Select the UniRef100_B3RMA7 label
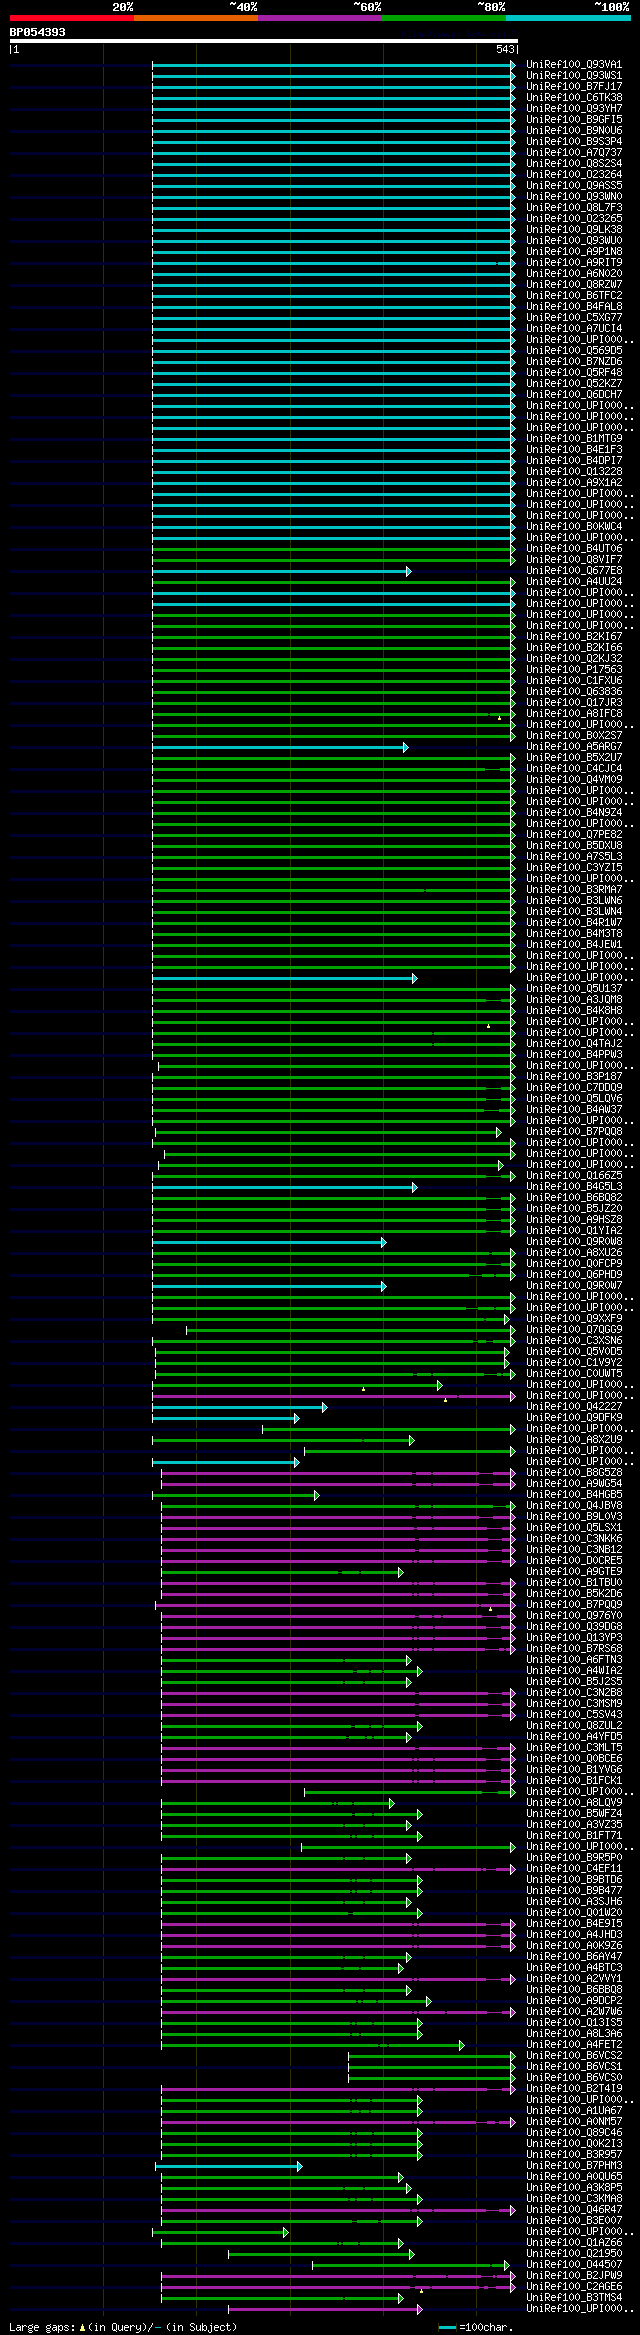This screenshot has width=640, height=2335. [x=574, y=889]
